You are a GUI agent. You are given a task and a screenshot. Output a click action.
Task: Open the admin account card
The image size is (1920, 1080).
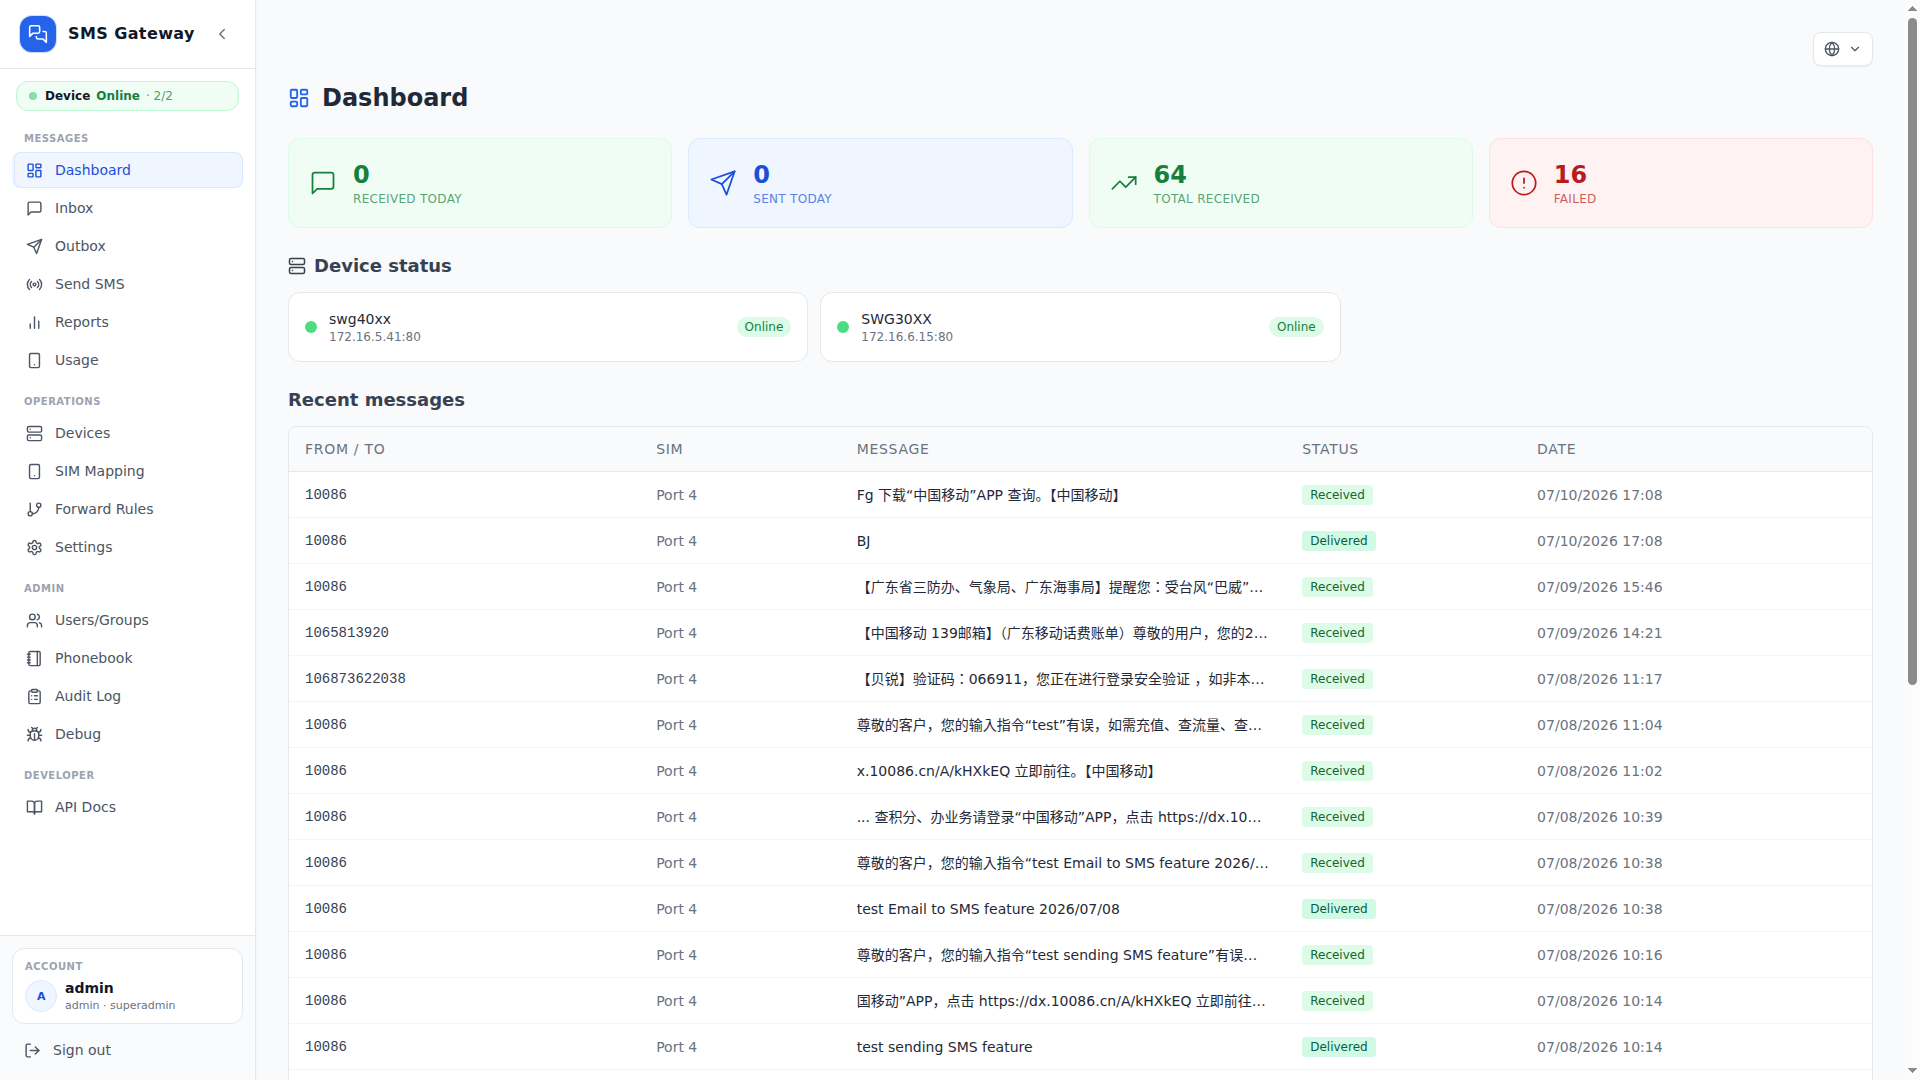[128, 986]
